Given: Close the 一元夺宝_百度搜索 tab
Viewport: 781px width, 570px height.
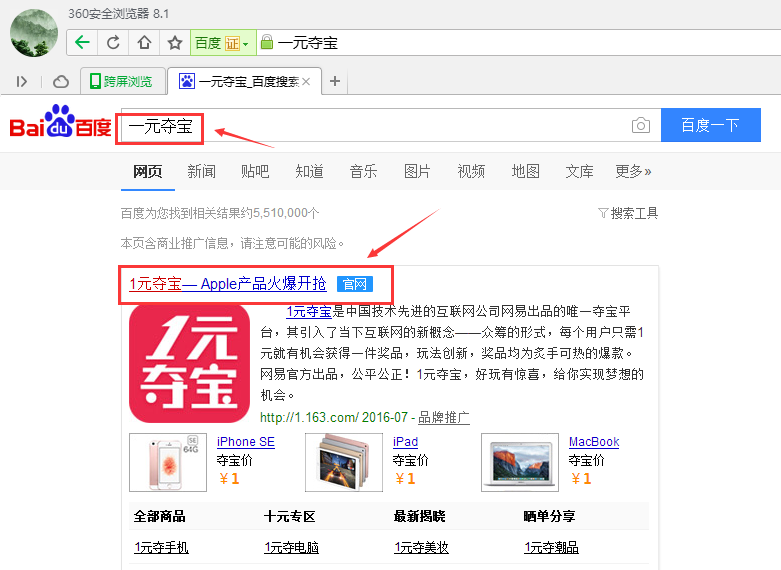Looking at the screenshot, I should point(306,81).
